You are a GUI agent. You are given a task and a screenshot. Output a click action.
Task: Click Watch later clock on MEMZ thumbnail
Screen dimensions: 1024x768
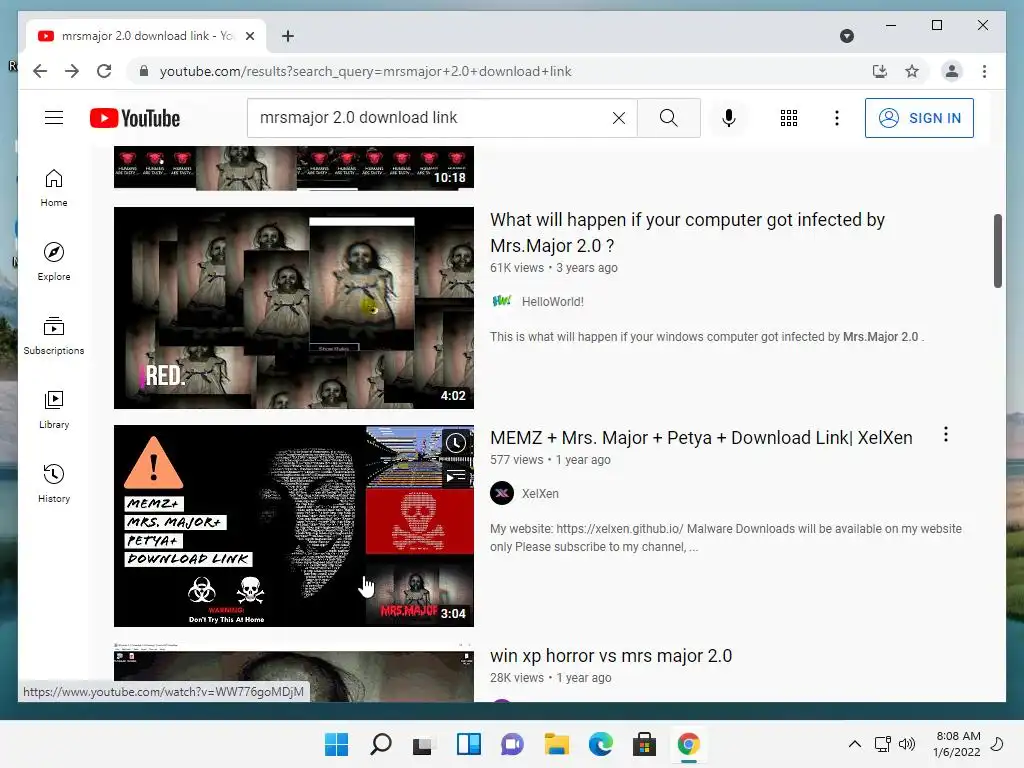pyautogui.click(x=455, y=443)
